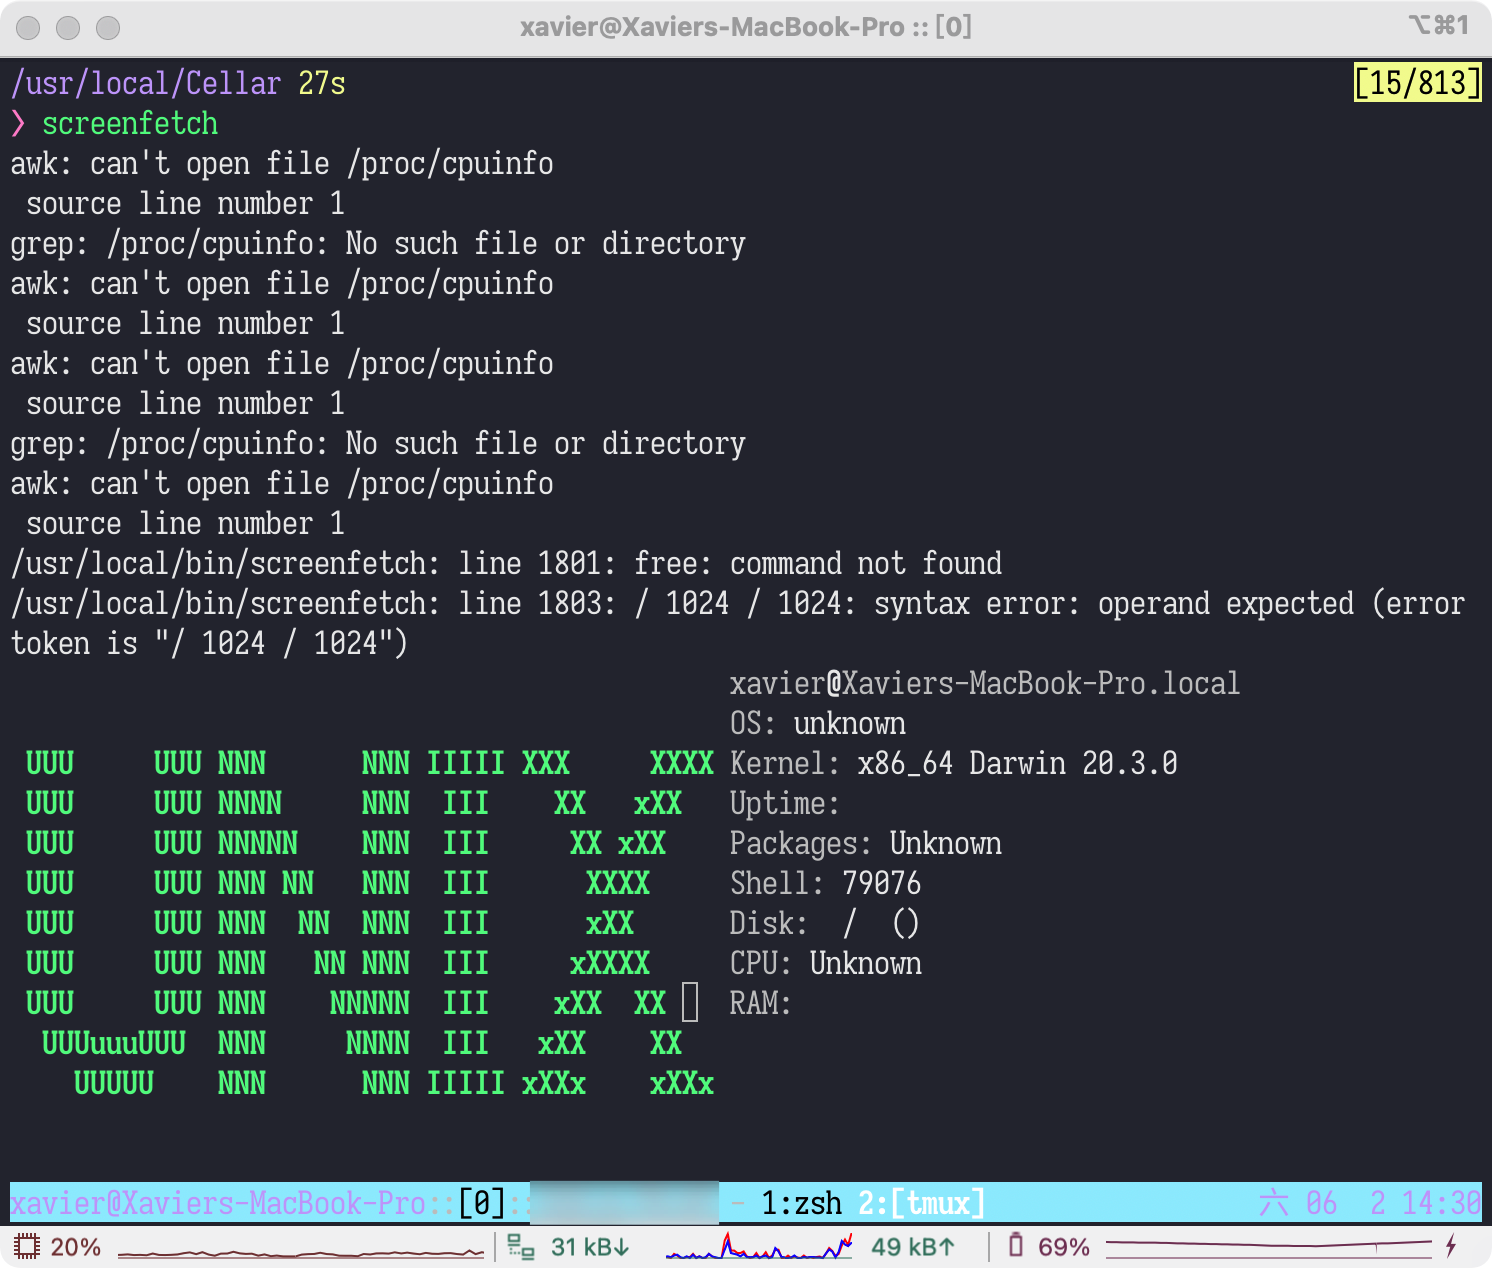Click the CPU usage graph next to 20%
Screen dimensions: 1492x1268
(x=301, y=1251)
